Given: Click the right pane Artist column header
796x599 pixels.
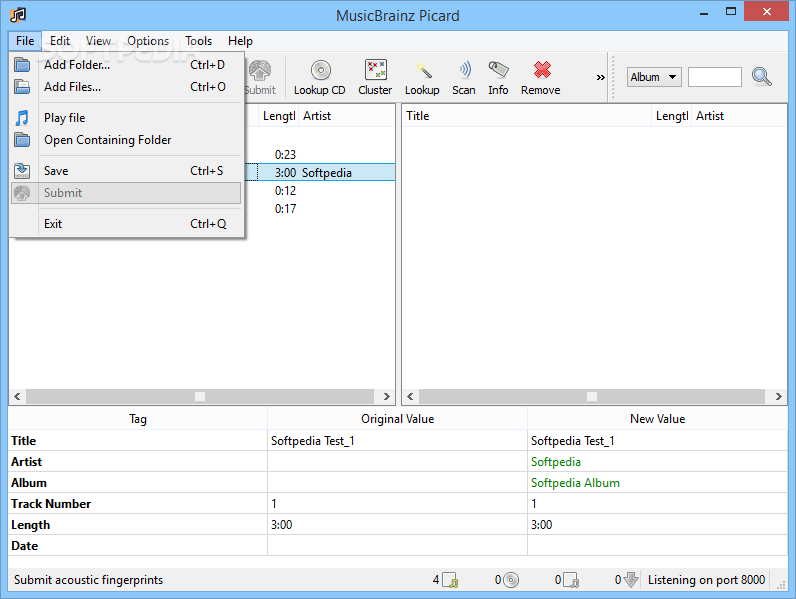Looking at the screenshot, I should pyautogui.click(x=739, y=116).
